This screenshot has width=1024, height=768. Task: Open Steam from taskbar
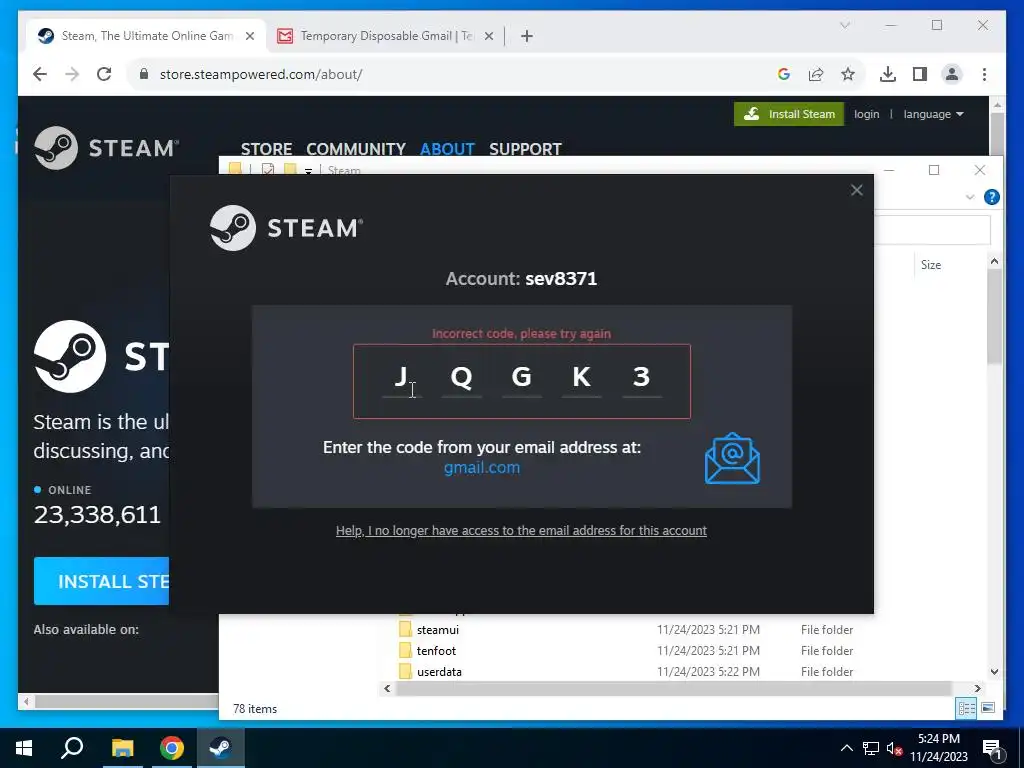221,748
